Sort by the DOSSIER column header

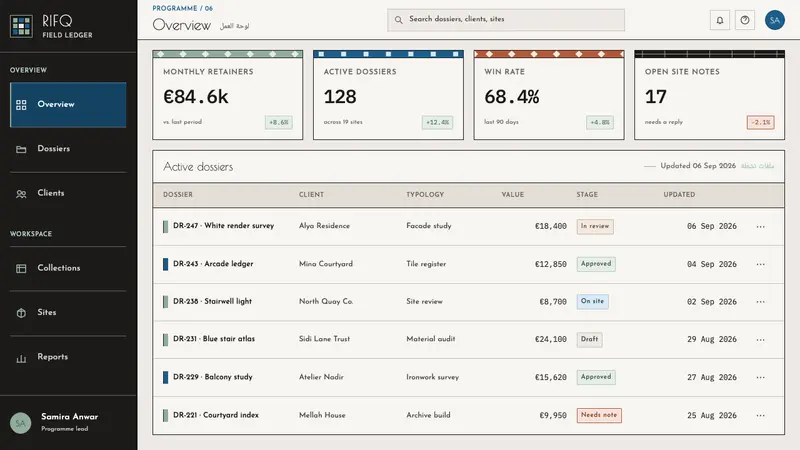point(178,195)
